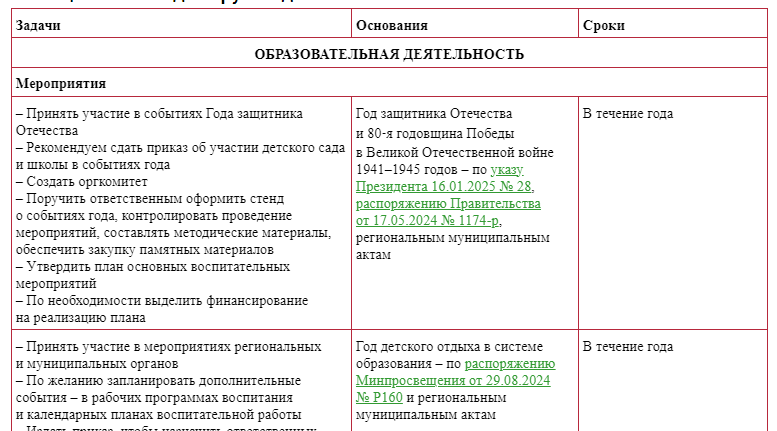Click 'Год защитника Отечества' text in Основания
This screenshot has width=777, height=431.
pos(434,114)
